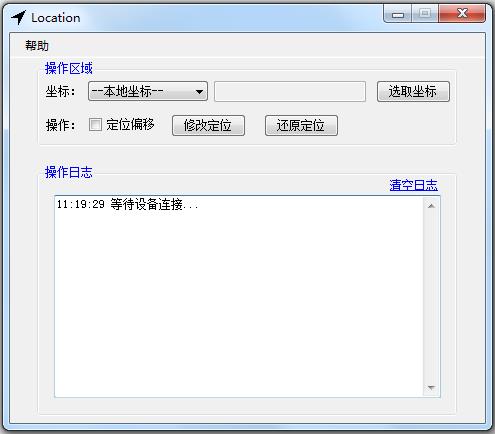Viewport: 495px width, 434px height.
Task: Click the log scrollbar up arrow
Action: [x=431, y=206]
